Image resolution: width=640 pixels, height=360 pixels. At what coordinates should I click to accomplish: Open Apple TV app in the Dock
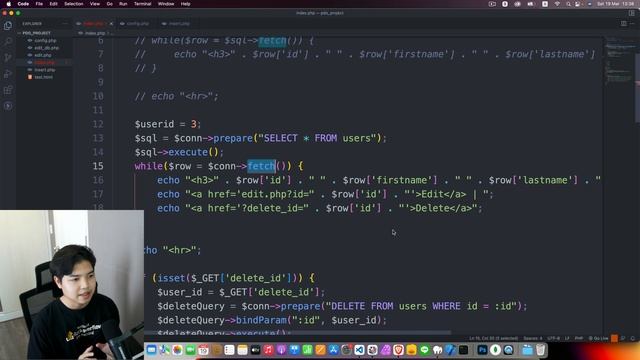click(255, 350)
